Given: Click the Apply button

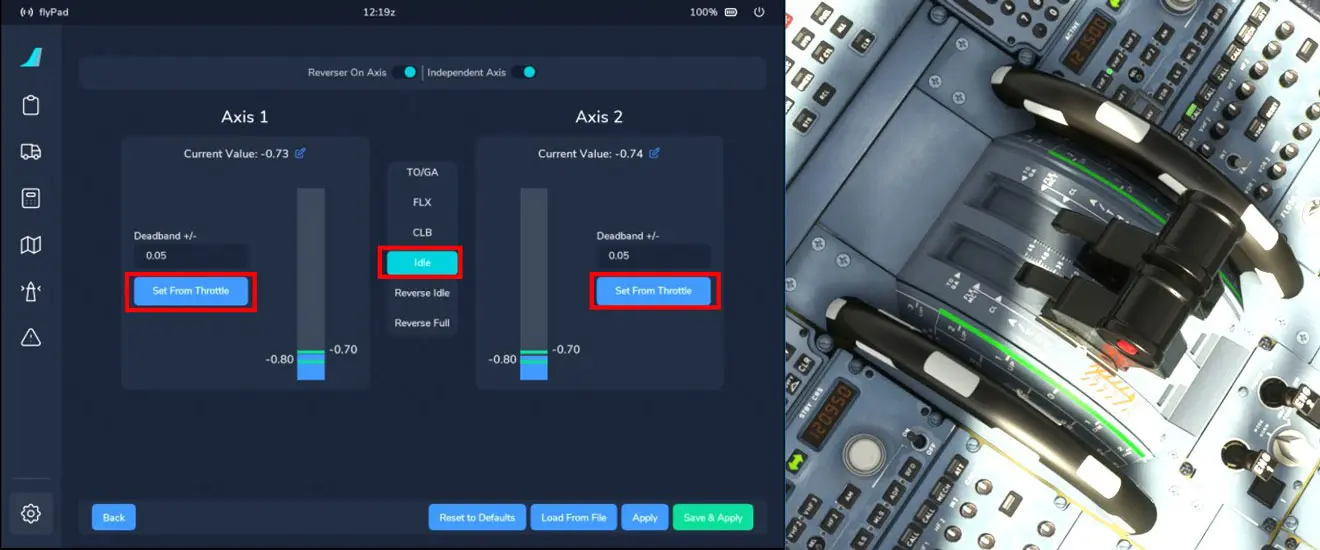Looking at the screenshot, I should point(645,517).
